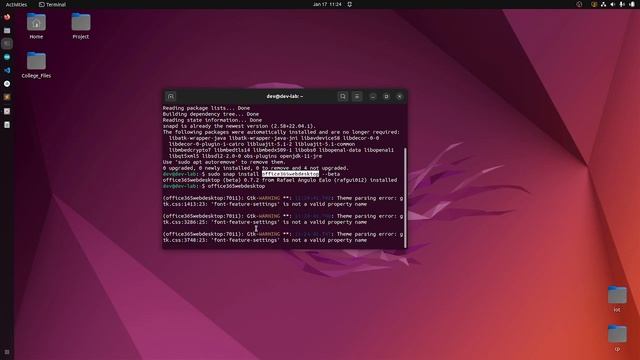Click the "libqt5xml5 libsdl2-2.0-0" package line

(245, 156)
